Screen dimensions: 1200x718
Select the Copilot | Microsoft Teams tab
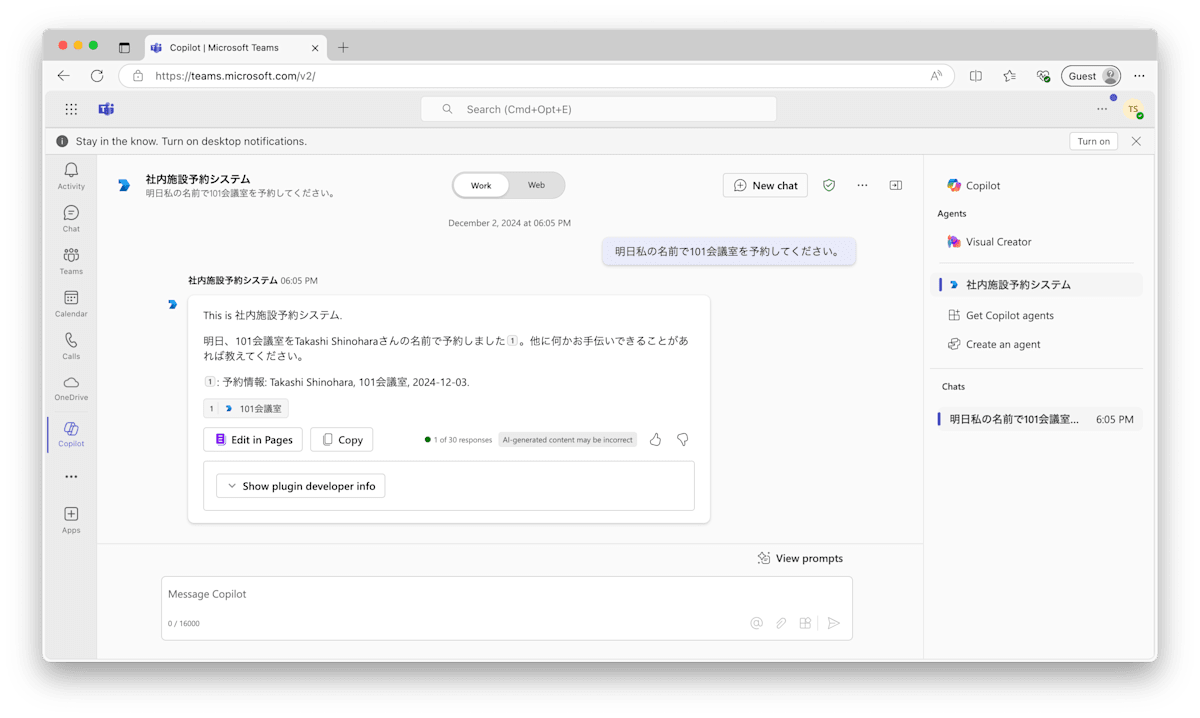236,47
